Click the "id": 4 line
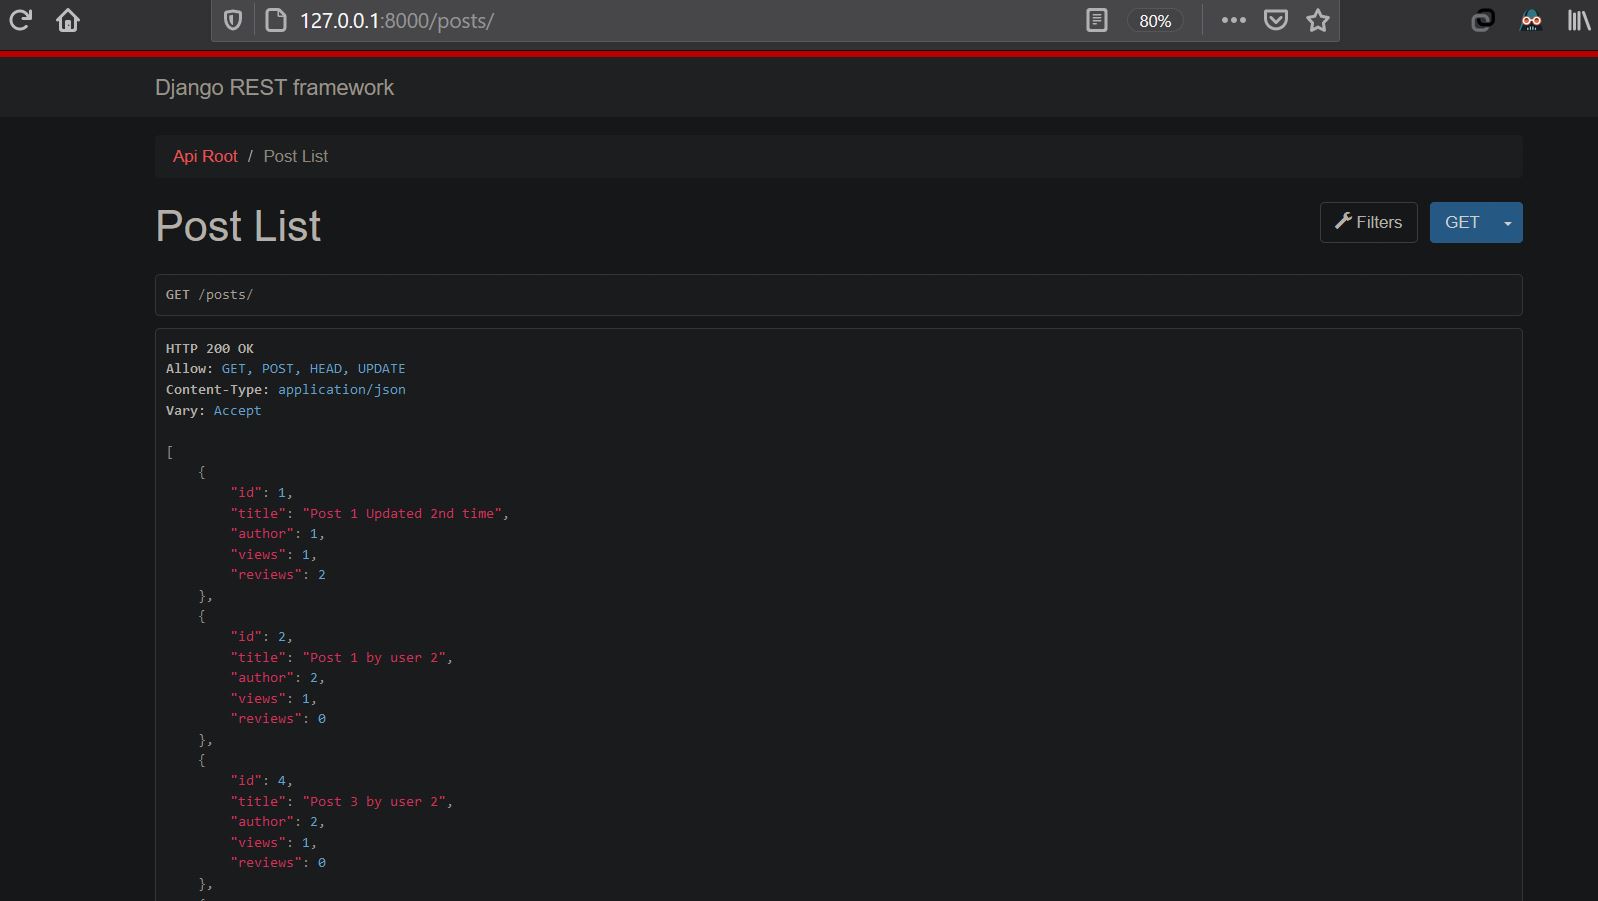The height and width of the screenshot is (901, 1598). click(262, 781)
